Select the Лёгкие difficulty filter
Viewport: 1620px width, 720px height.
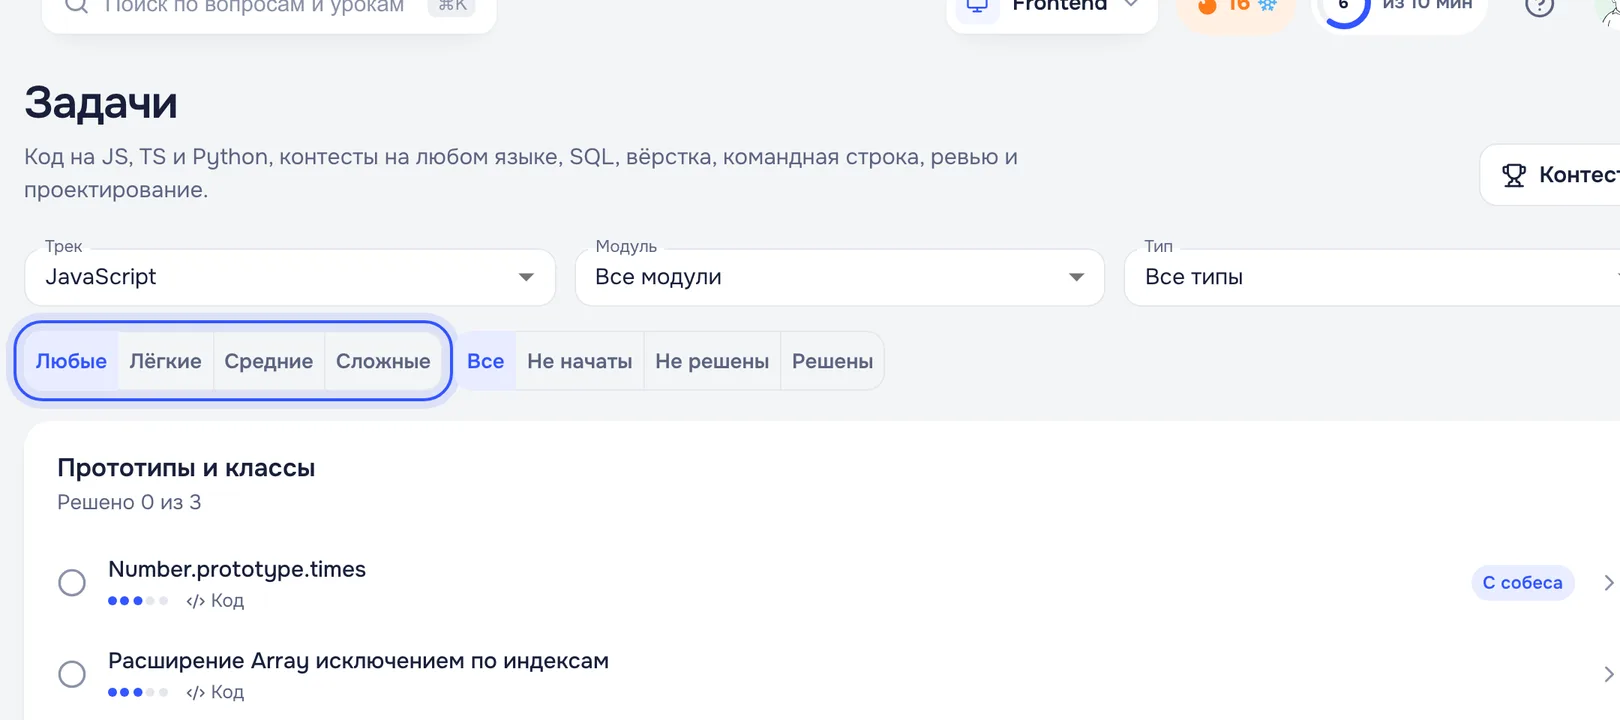(165, 361)
